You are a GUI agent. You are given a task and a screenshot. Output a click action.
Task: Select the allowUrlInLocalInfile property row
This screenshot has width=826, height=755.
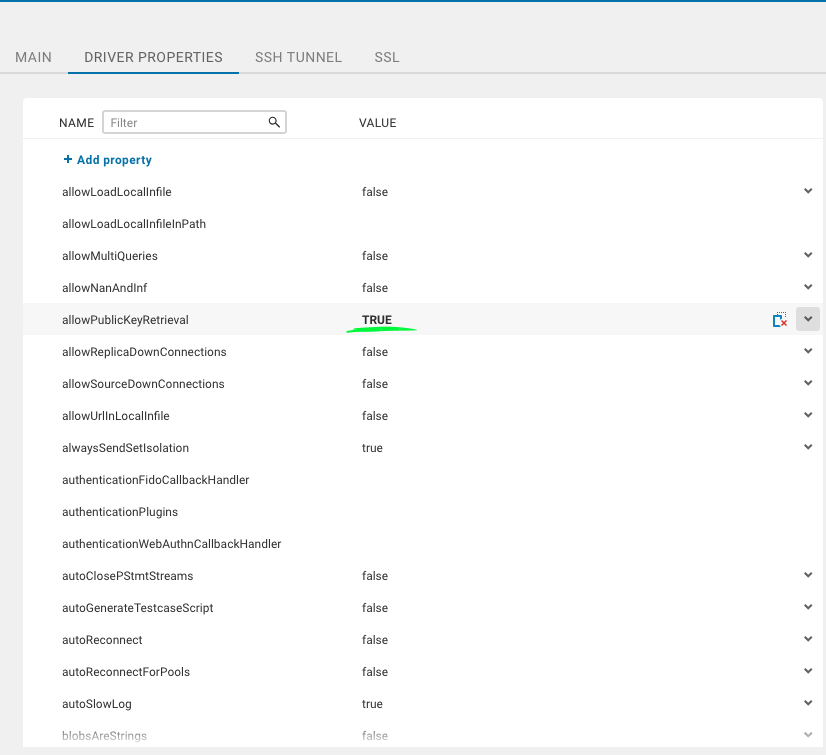click(x=113, y=415)
